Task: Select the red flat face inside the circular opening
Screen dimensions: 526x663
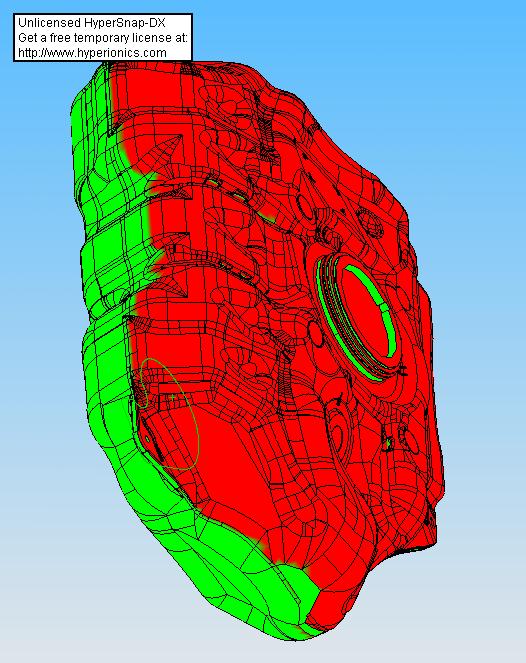Action: [363, 315]
